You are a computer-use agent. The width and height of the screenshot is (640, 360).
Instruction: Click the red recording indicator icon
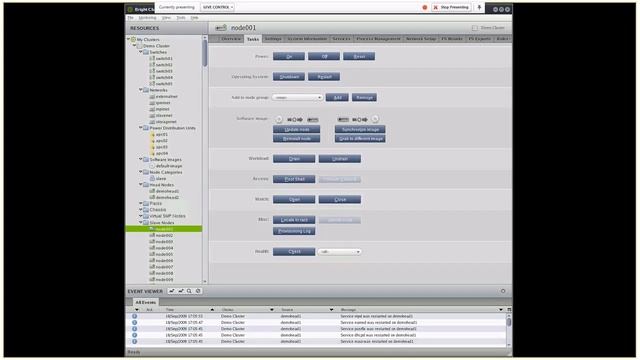click(x=424, y=7)
